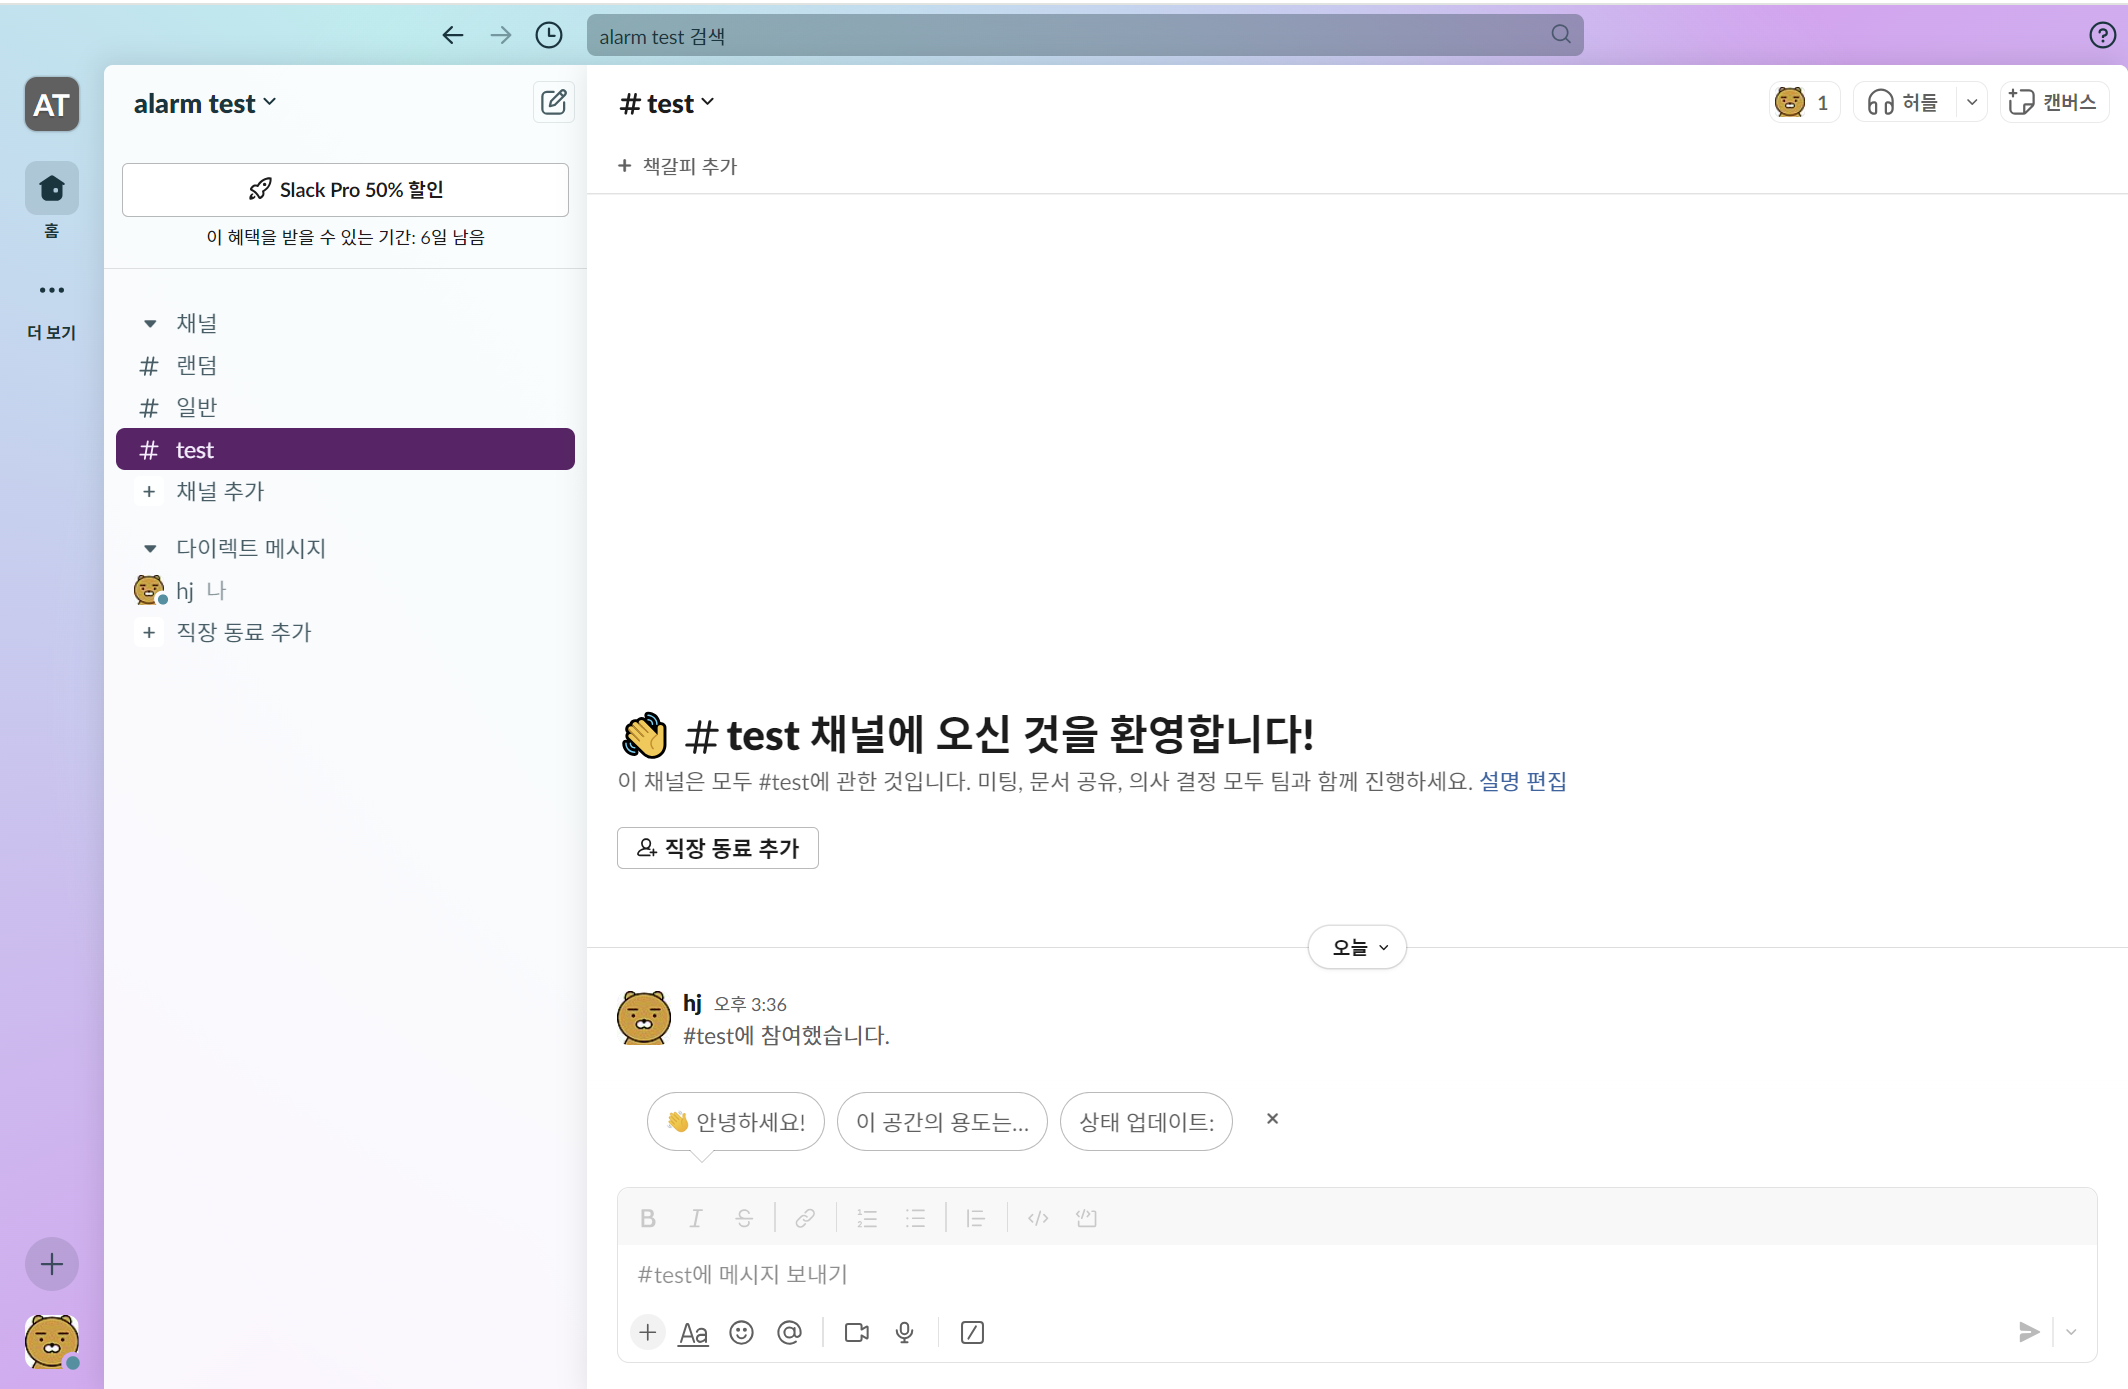The height and width of the screenshot is (1389, 2128).
Task: Click the 설명 편집 link
Action: (x=1522, y=781)
